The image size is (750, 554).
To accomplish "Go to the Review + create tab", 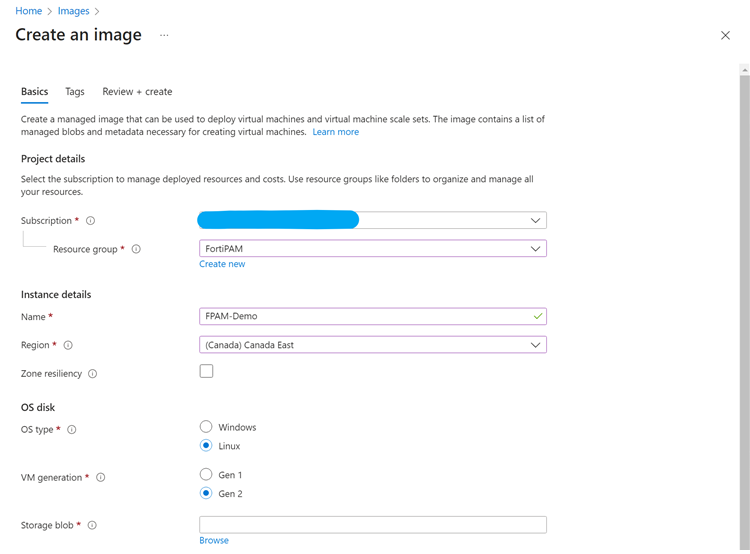I will coord(137,92).
